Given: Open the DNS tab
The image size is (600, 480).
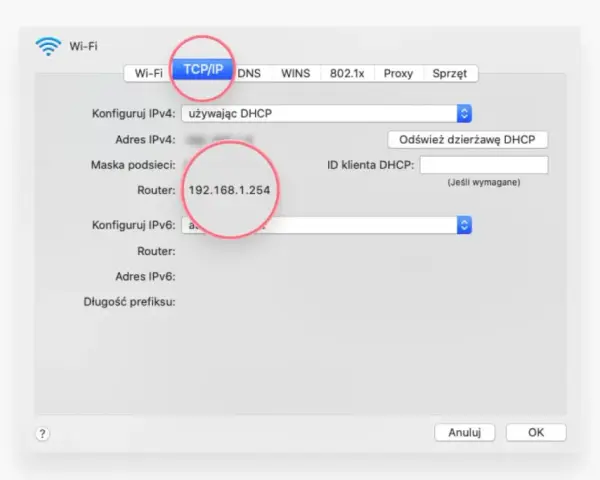Looking at the screenshot, I should coord(249,73).
